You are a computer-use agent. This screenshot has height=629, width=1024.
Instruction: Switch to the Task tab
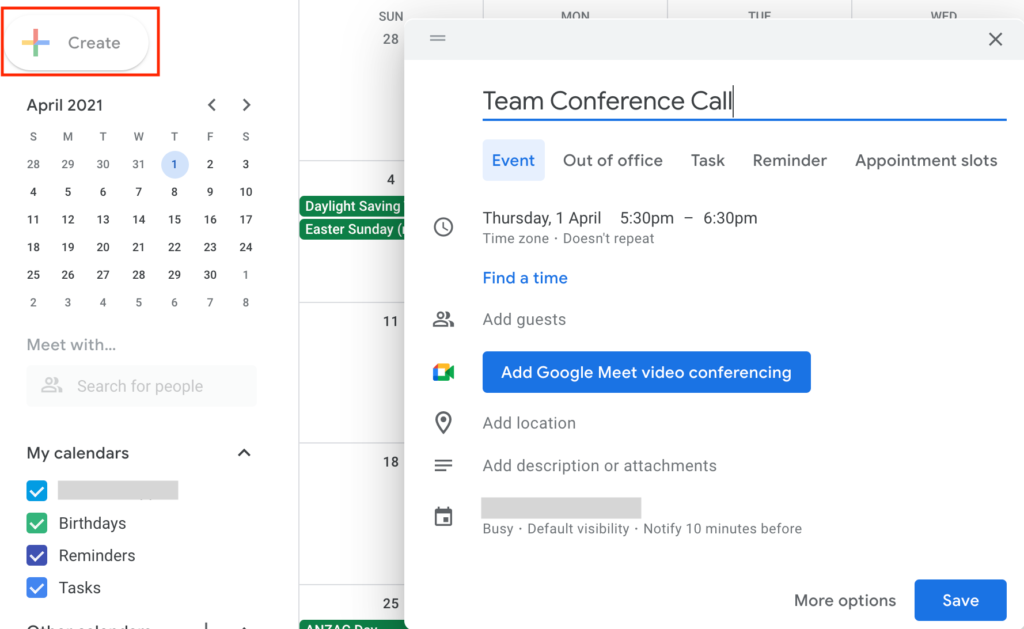pos(708,160)
